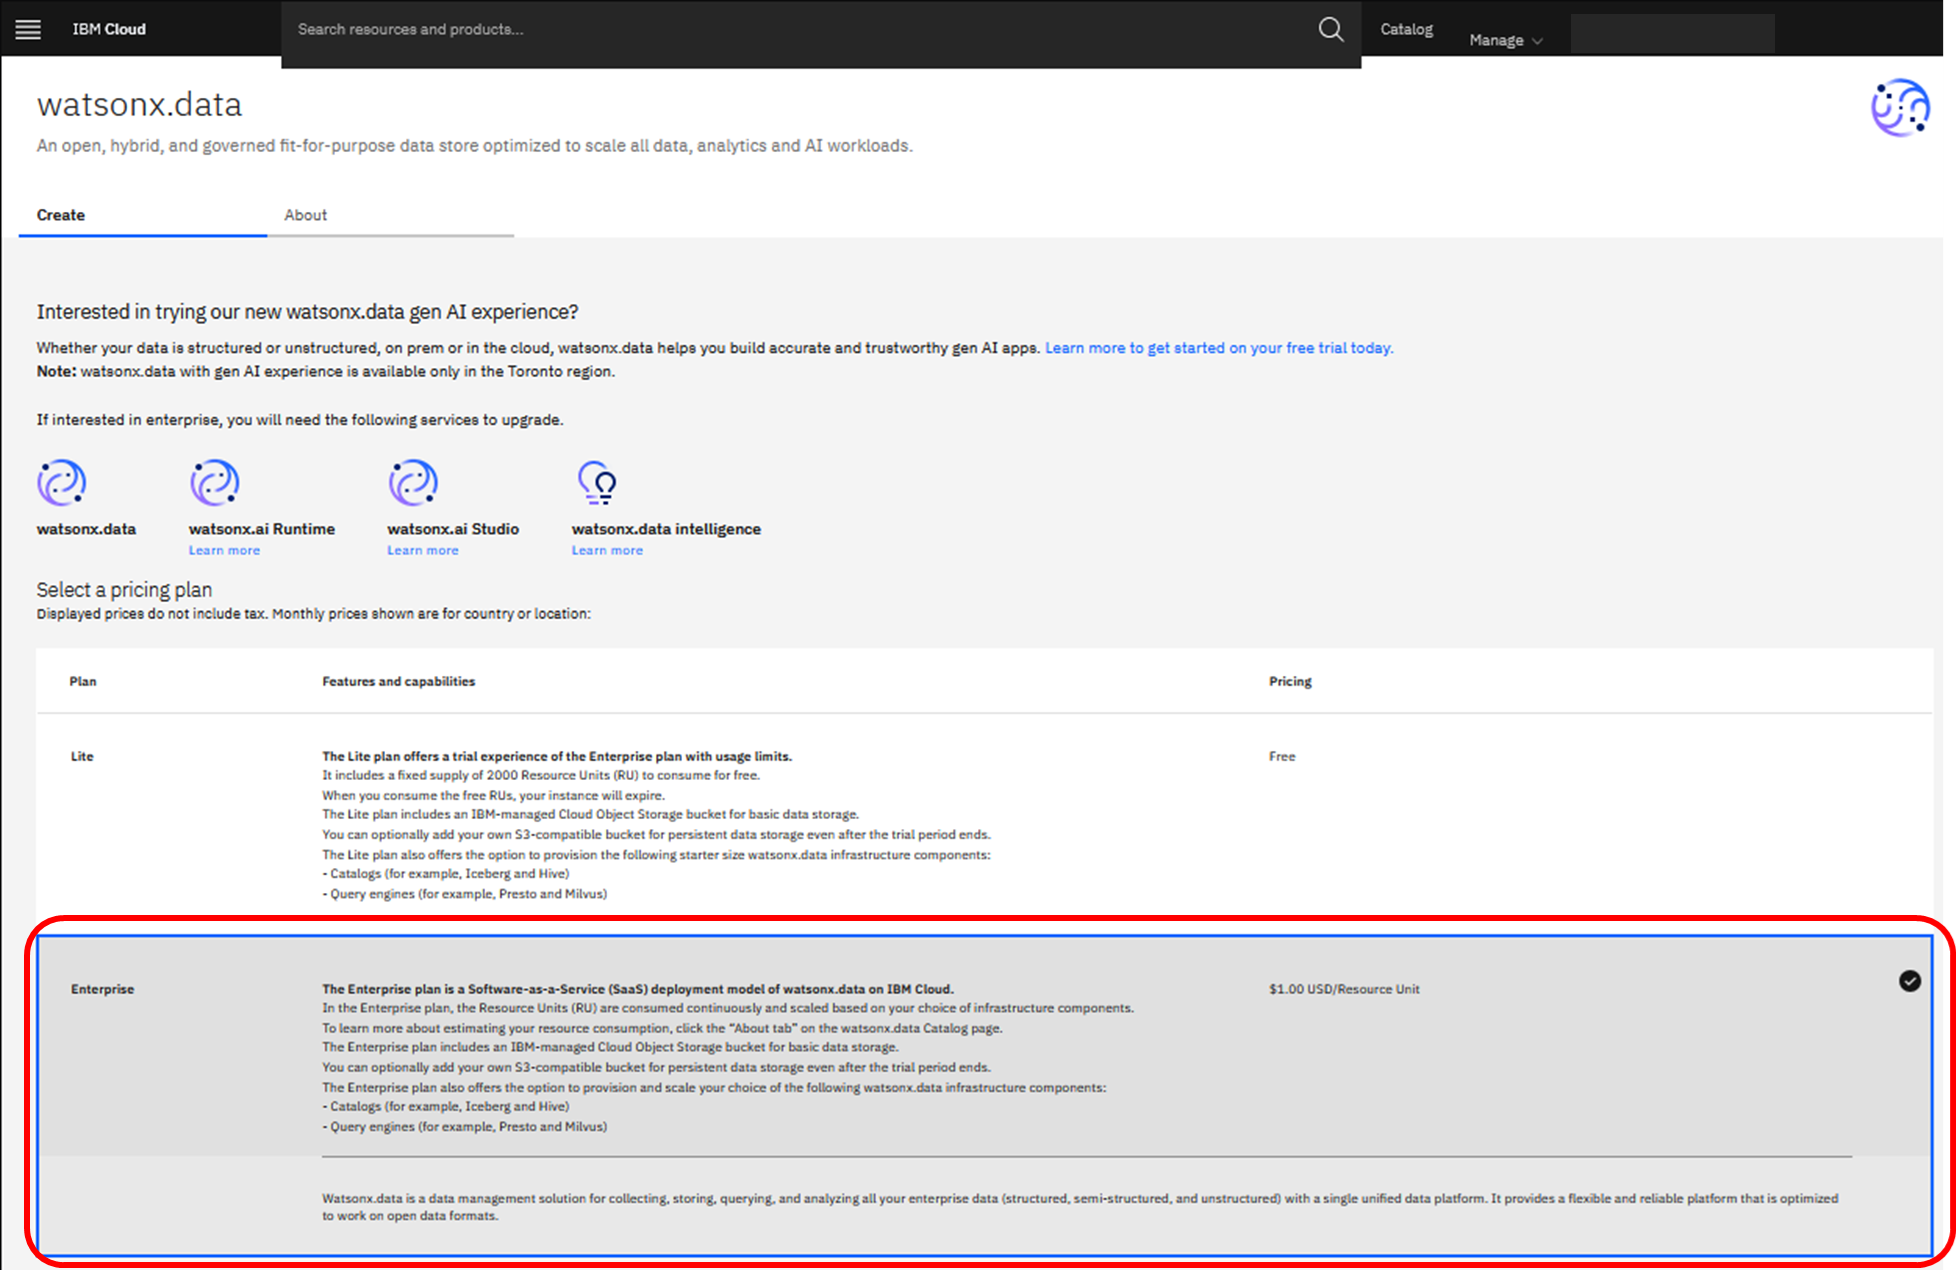Screen dimensions: 1956x1270
Task: Open Learn more under watsonx.data intelligence
Action: (x=607, y=550)
